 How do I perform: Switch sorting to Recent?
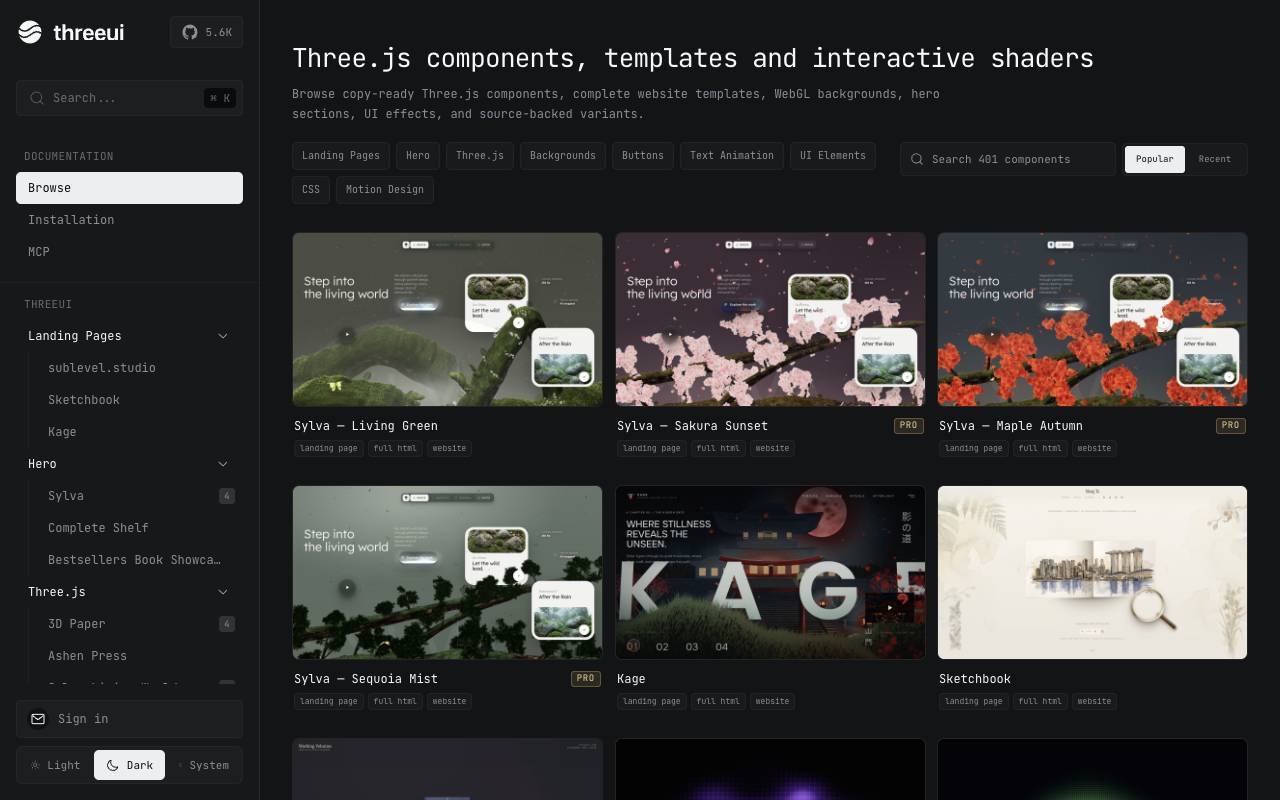1215,159
